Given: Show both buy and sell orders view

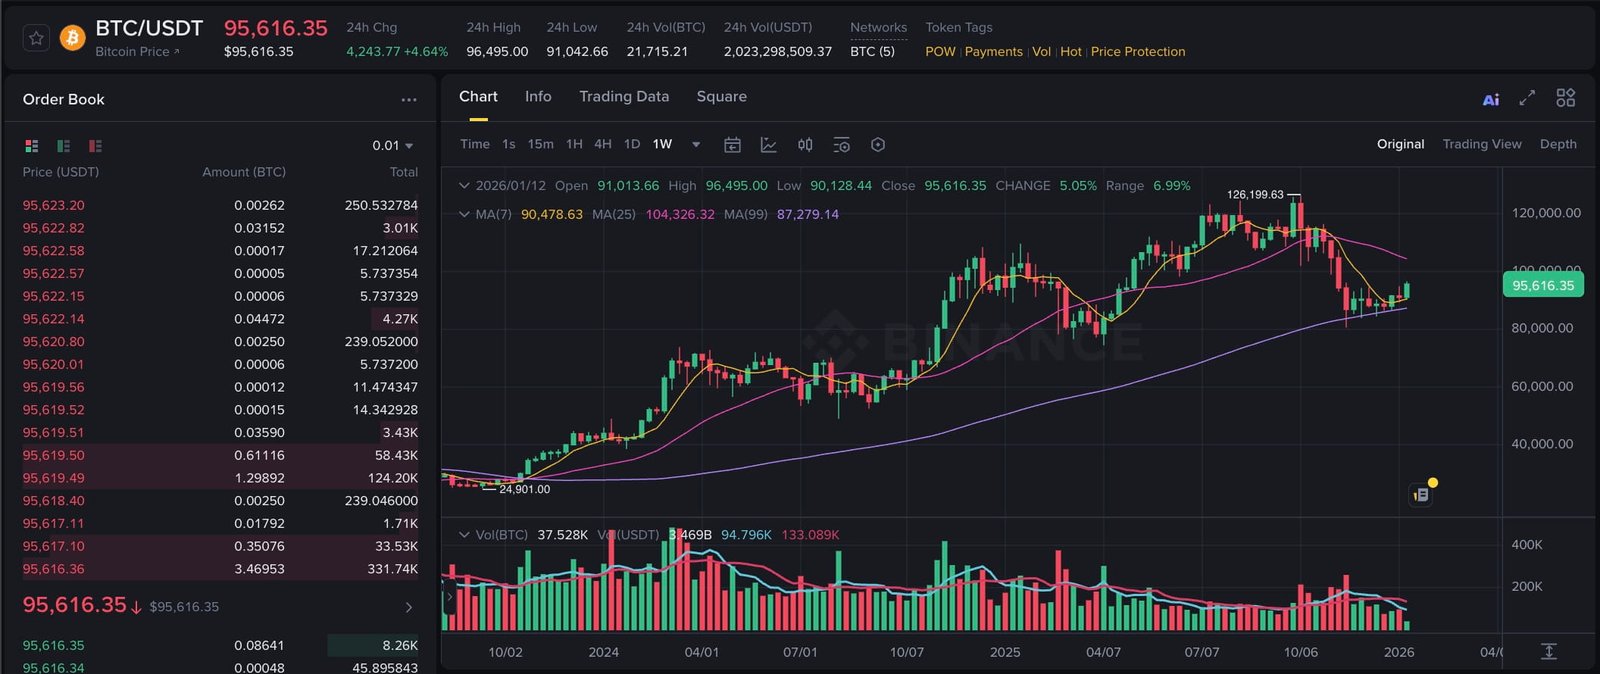Looking at the screenshot, I should click(32, 146).
